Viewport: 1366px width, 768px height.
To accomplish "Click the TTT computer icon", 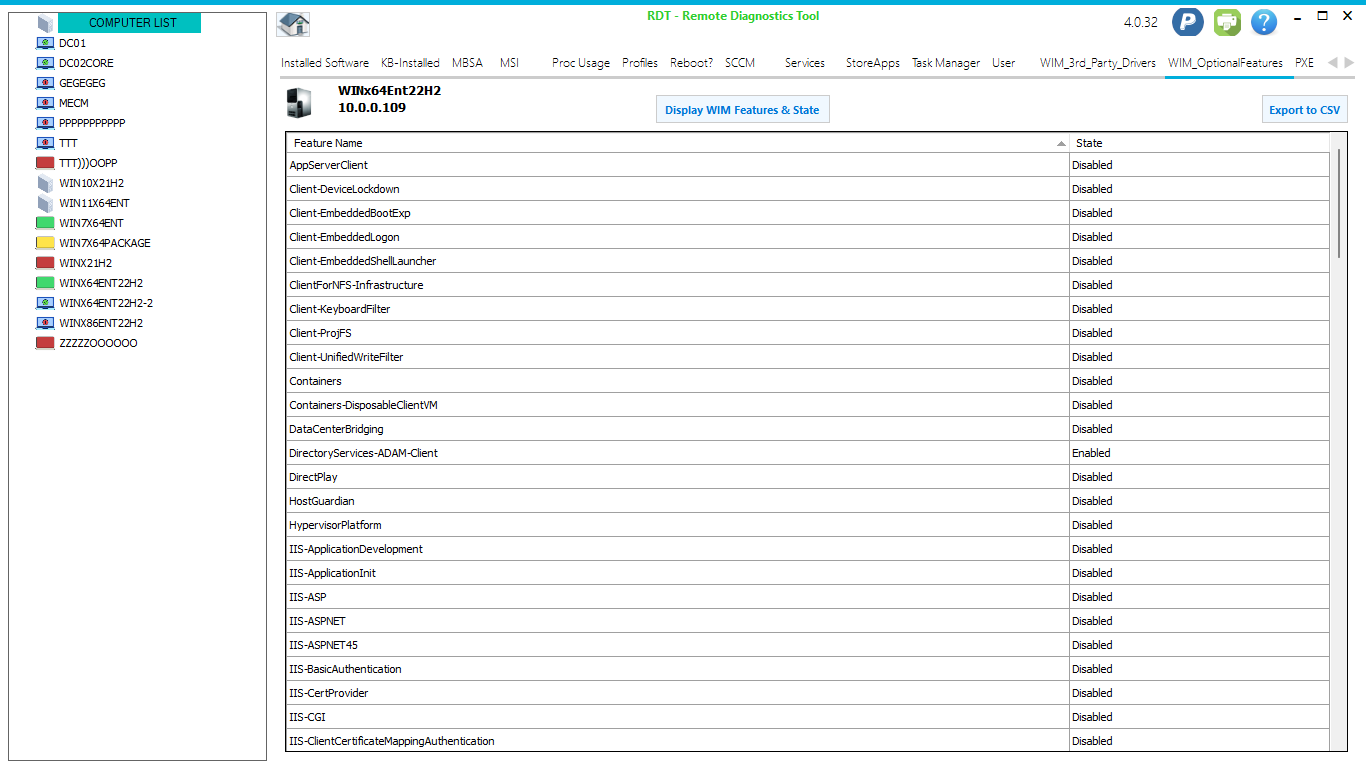I will [x=45, y=143].
